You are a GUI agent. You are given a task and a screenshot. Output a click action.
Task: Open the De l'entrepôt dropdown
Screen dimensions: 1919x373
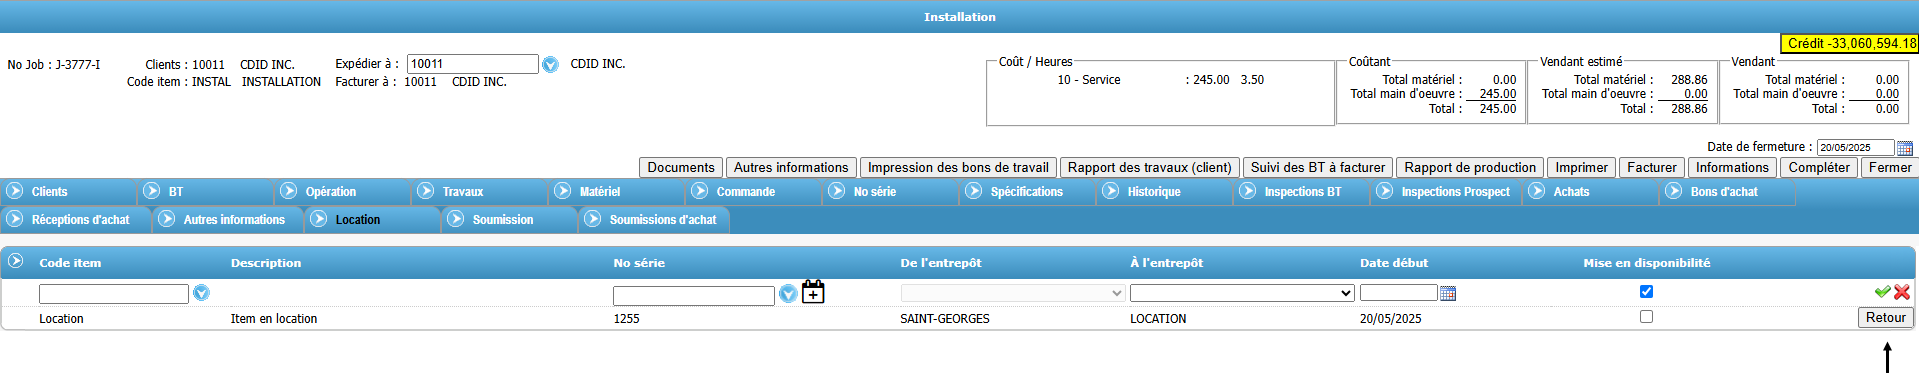pyautogui.click(x=1013, y=293)
